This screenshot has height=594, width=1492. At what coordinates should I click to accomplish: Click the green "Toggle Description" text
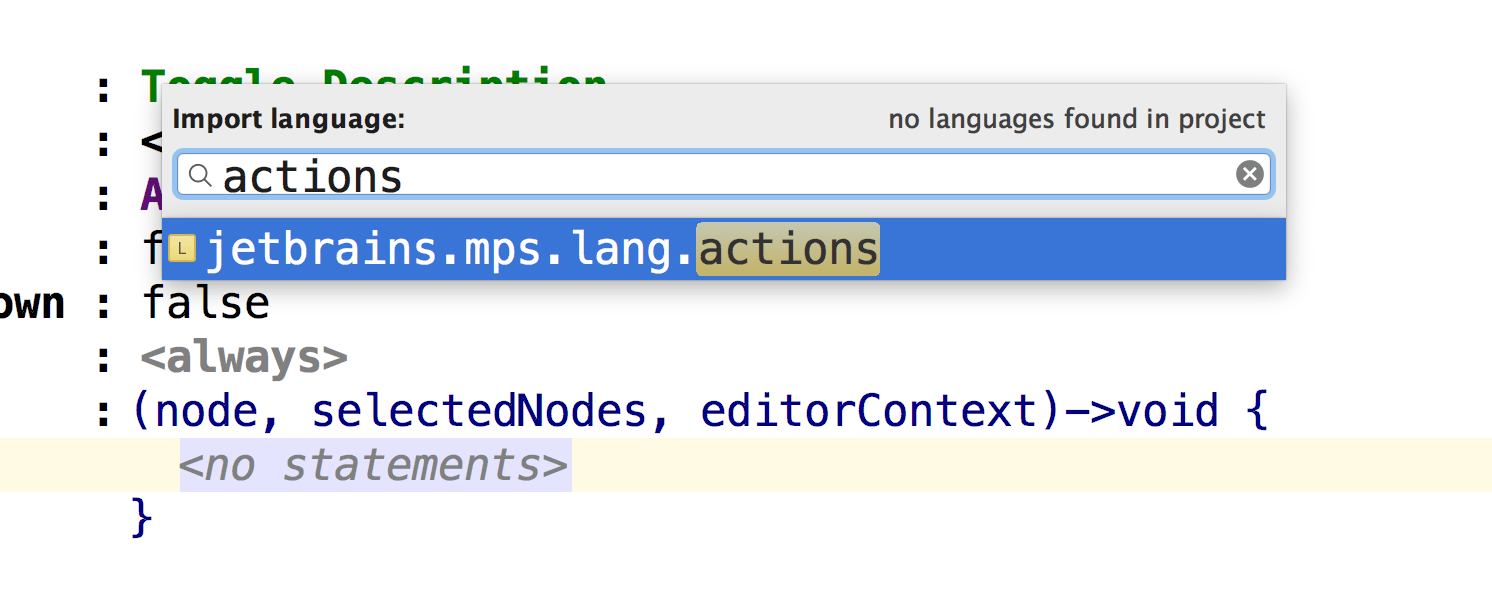(373, 84)
